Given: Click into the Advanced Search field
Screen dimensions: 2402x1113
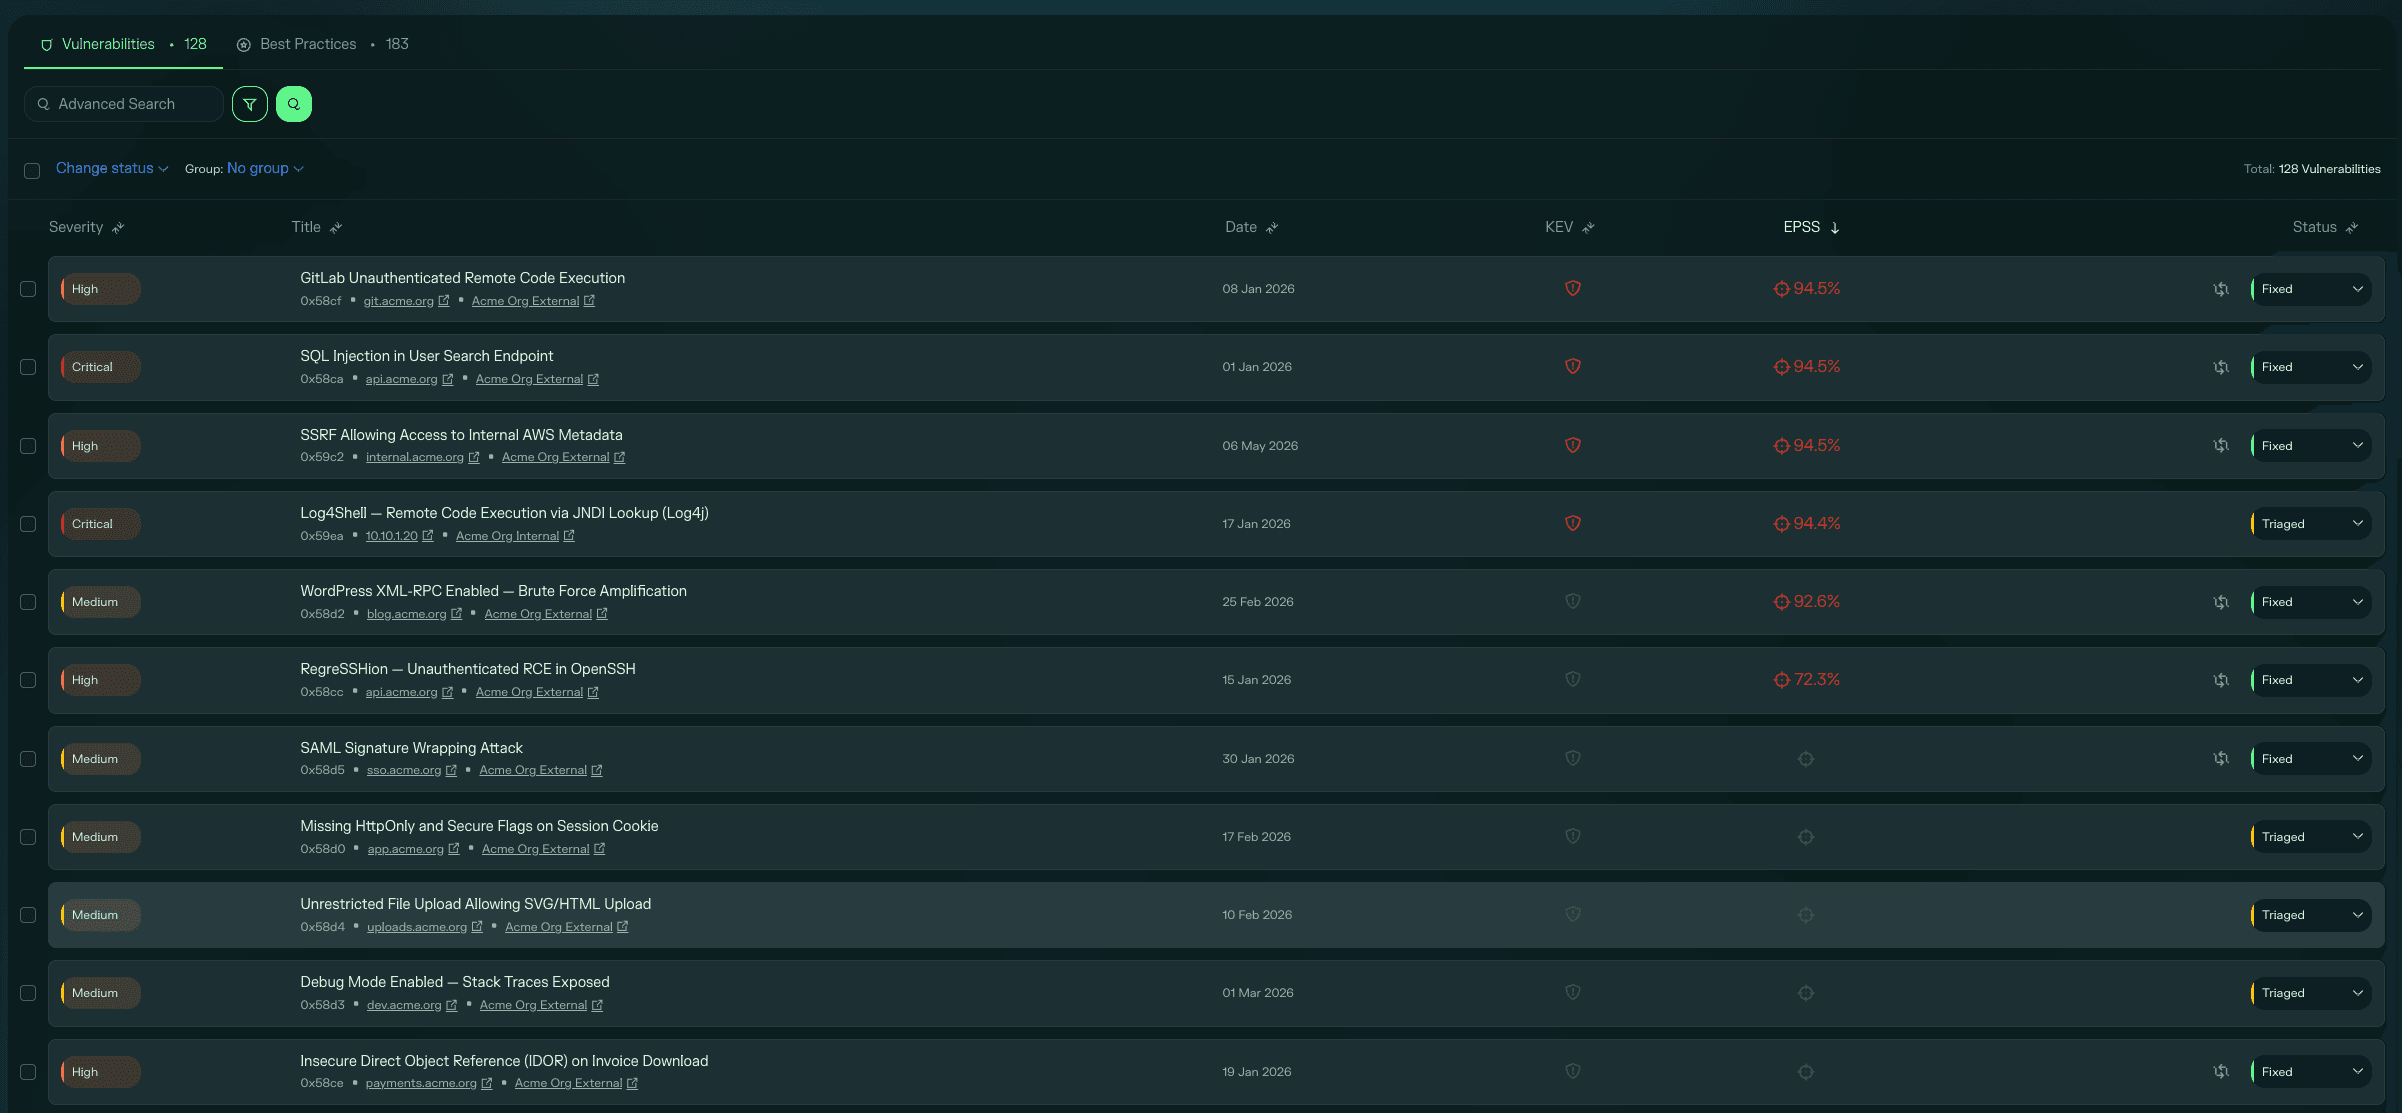Looking at the screenshot, I should coord(124,104).
